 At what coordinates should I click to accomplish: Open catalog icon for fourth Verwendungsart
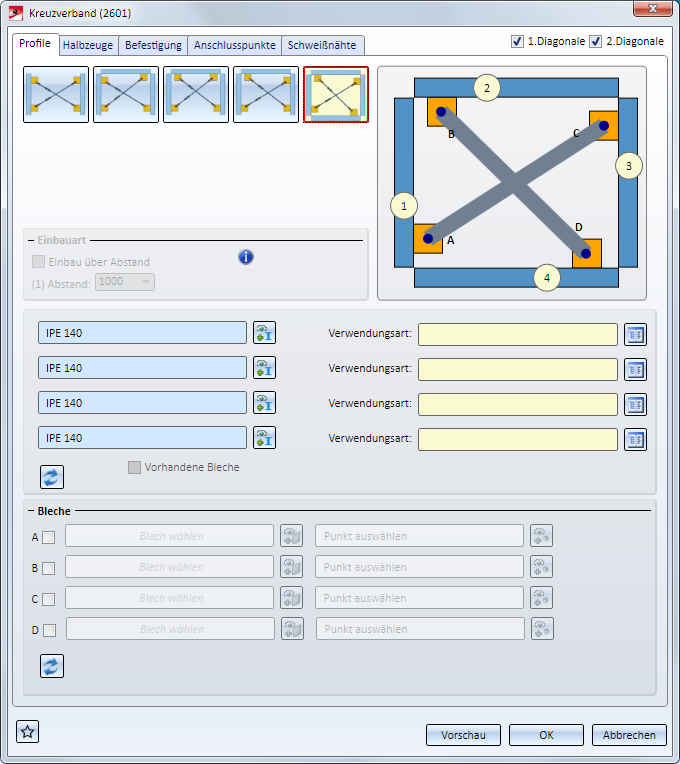pyautogui.click(x=636, y=439)
